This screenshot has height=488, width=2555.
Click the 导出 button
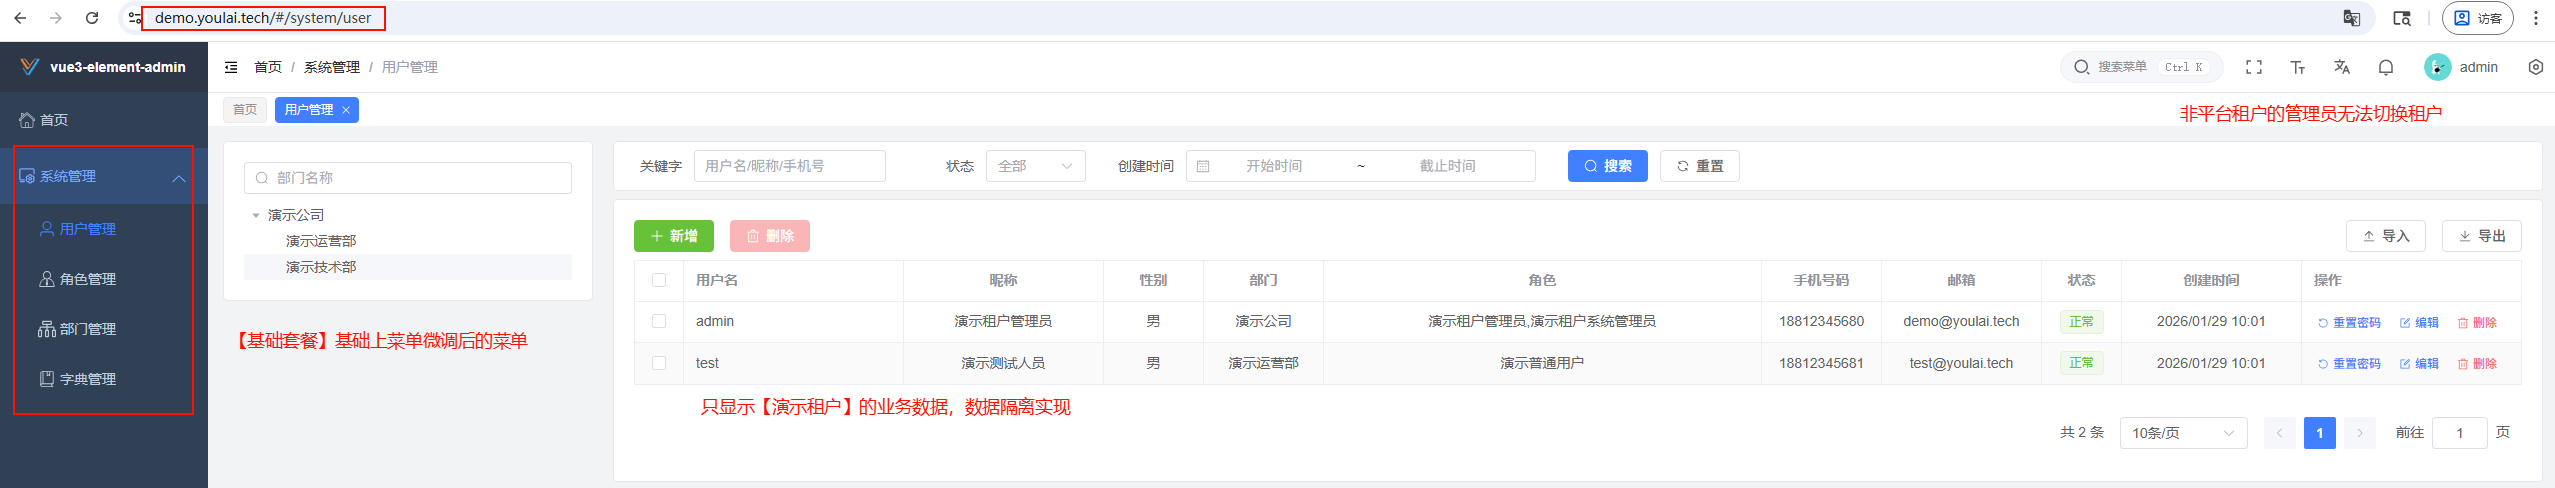point(2482,236)
